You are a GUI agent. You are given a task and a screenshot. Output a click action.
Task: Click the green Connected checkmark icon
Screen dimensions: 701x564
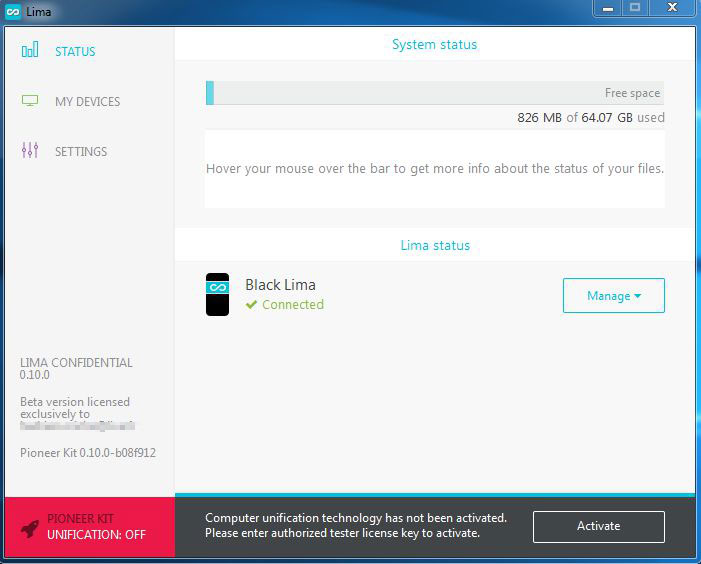coord(252,305)
